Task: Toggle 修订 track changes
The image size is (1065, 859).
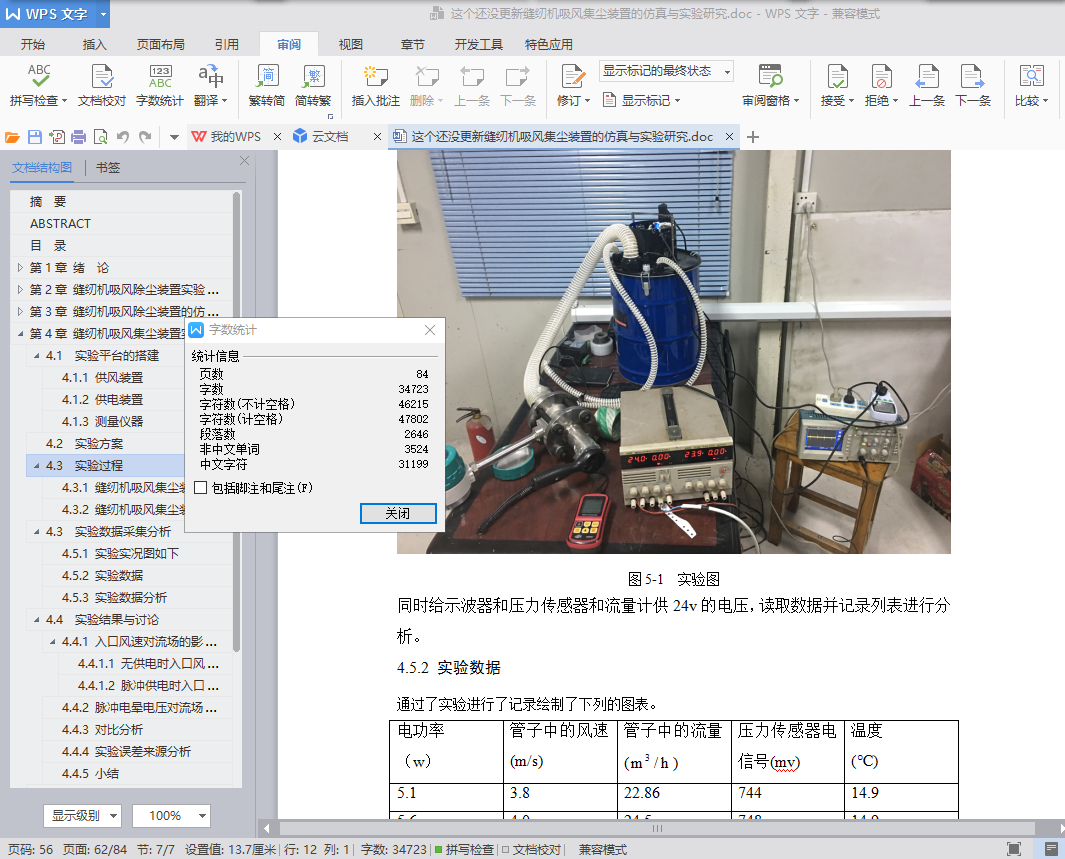Action: 573,86
